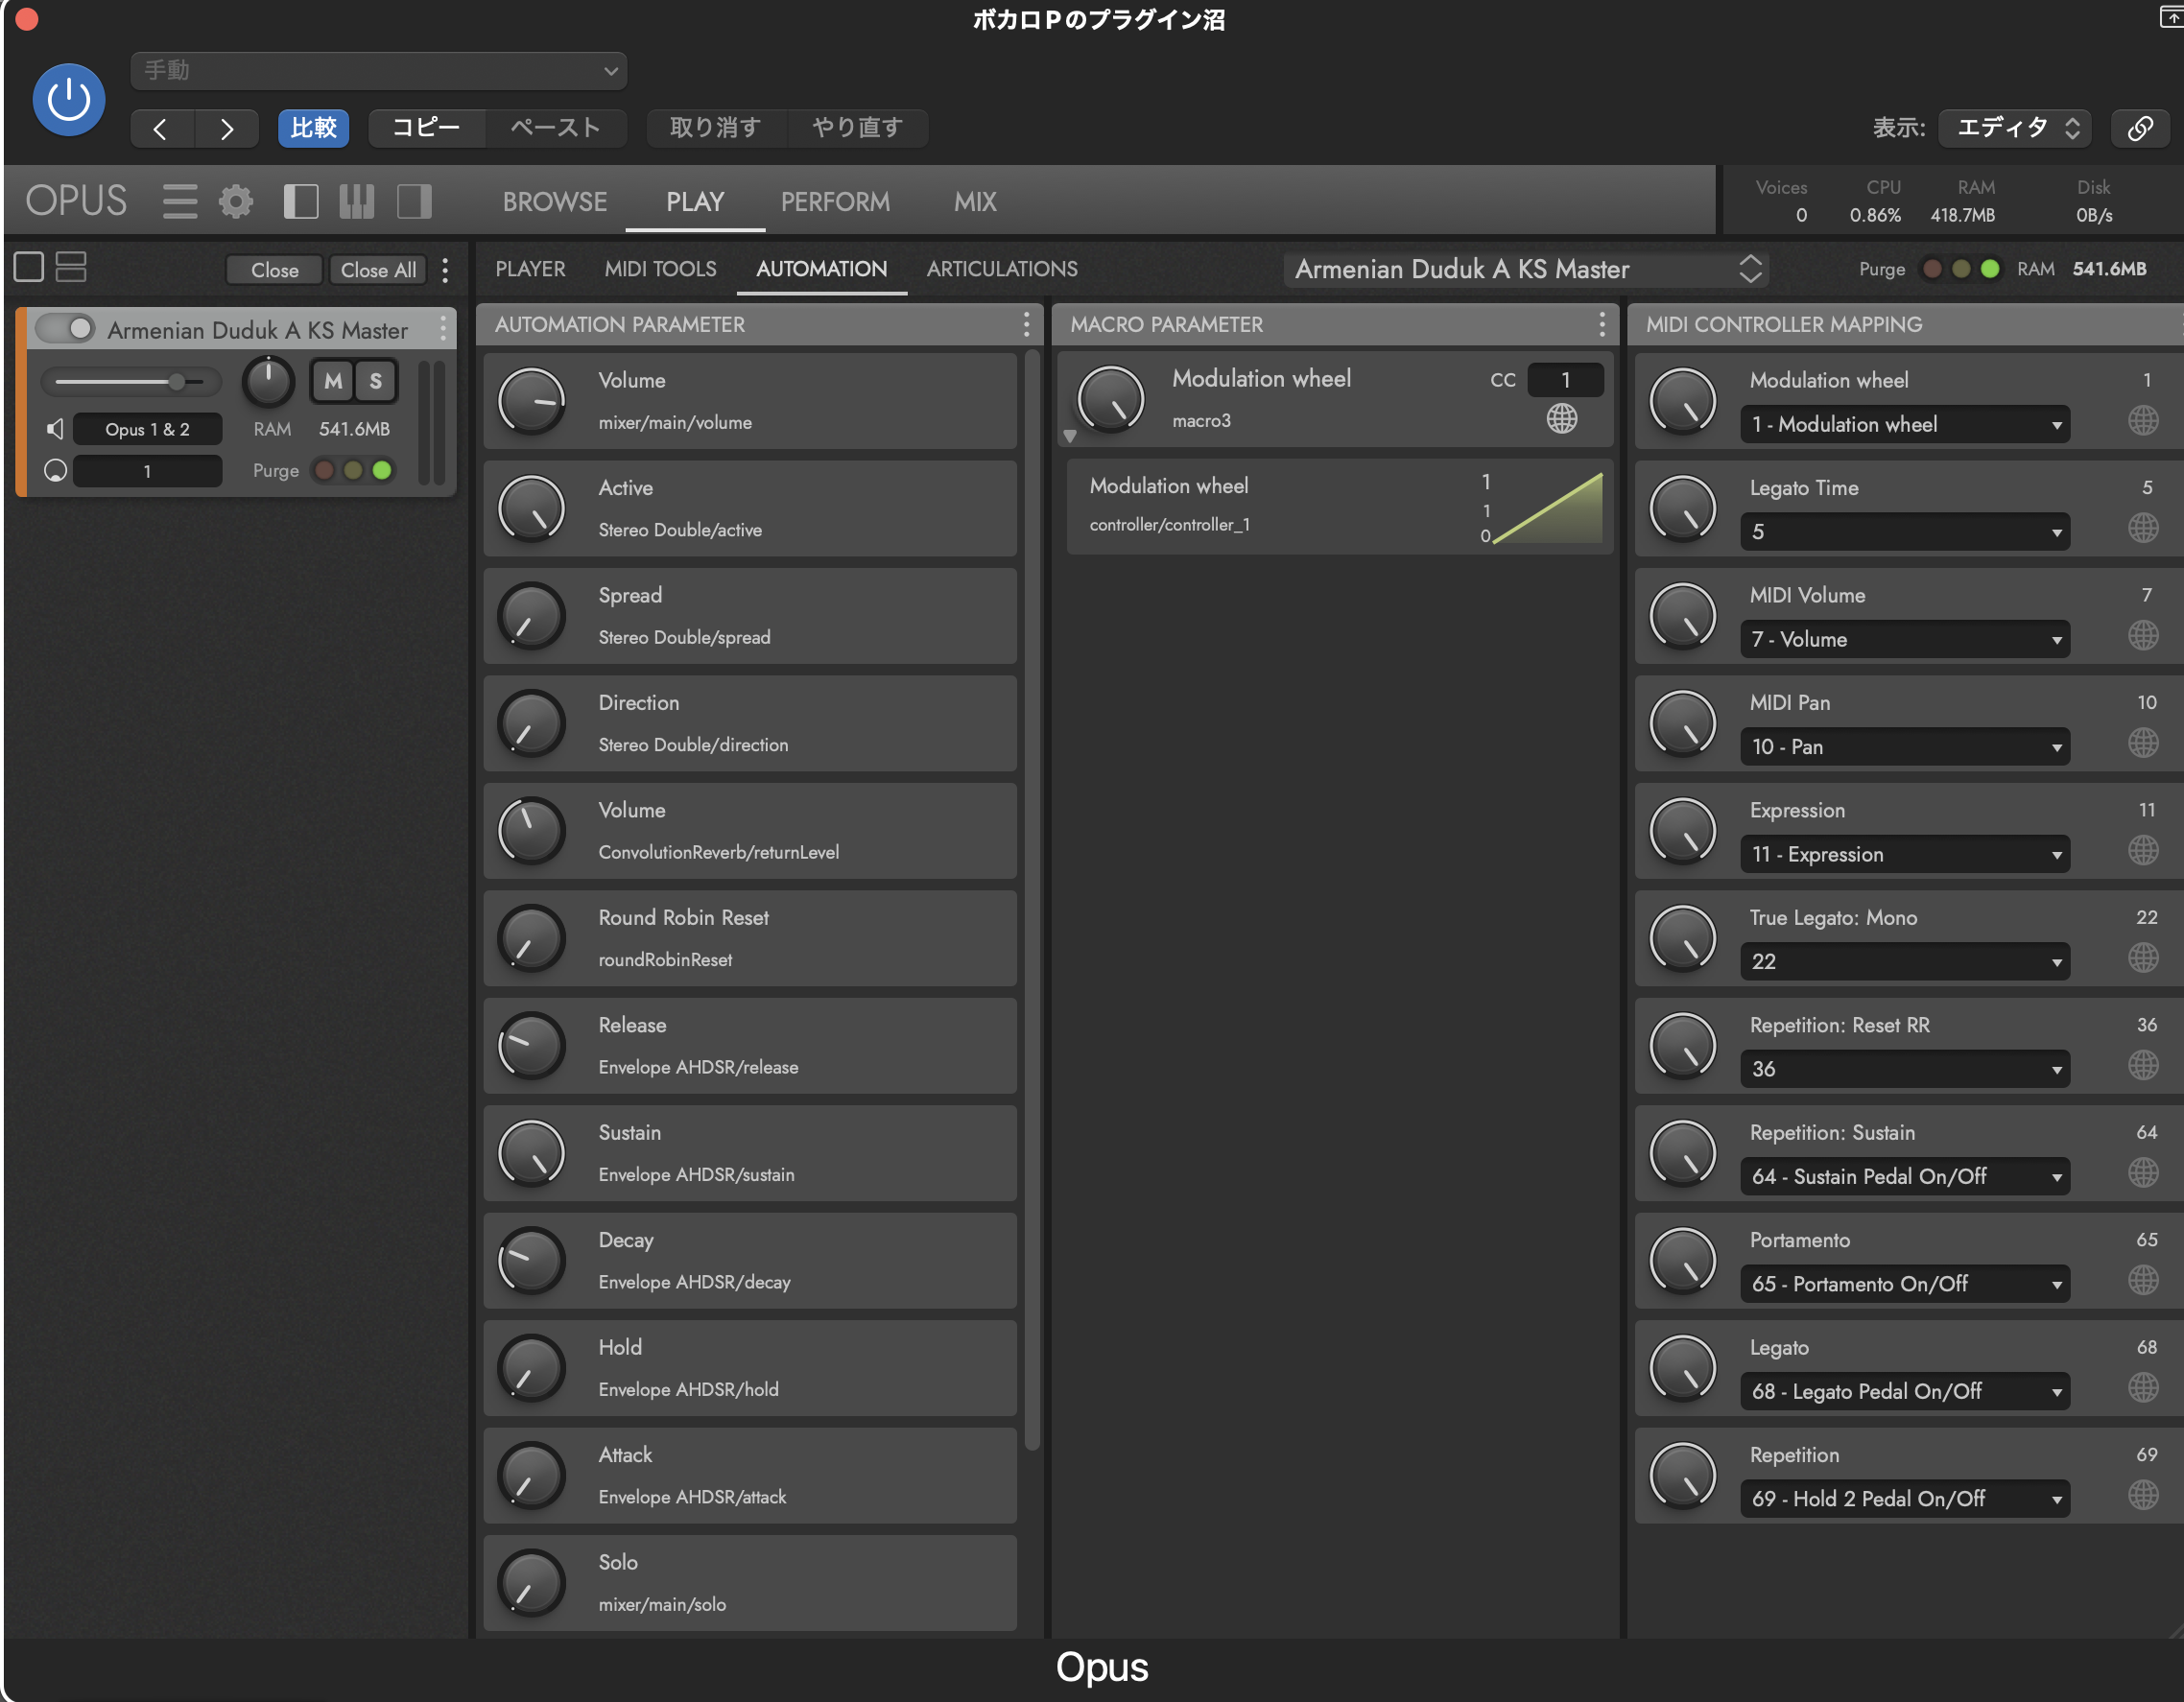Select single instrument view icon
2184x1702 pixels.
(x=29, y=268)
